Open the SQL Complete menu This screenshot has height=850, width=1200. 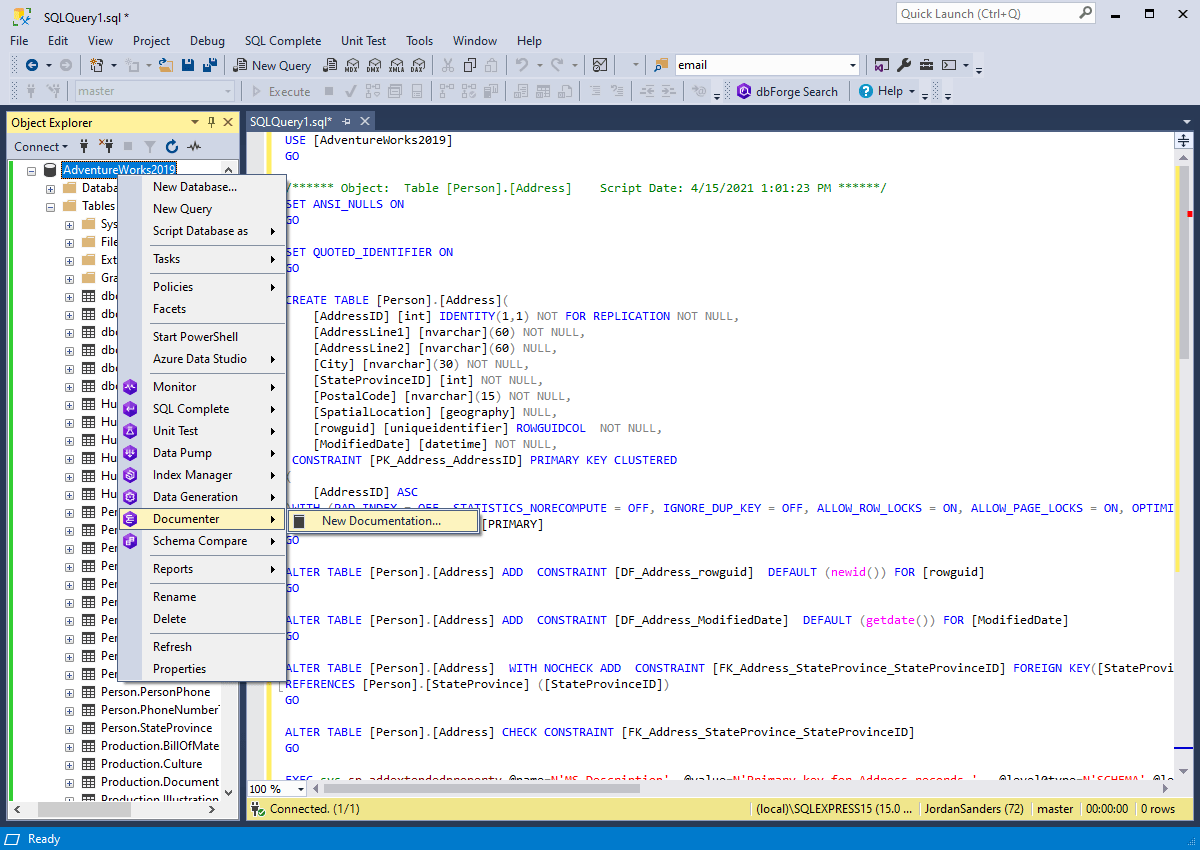pyautogui.click(x=282, y=41)
